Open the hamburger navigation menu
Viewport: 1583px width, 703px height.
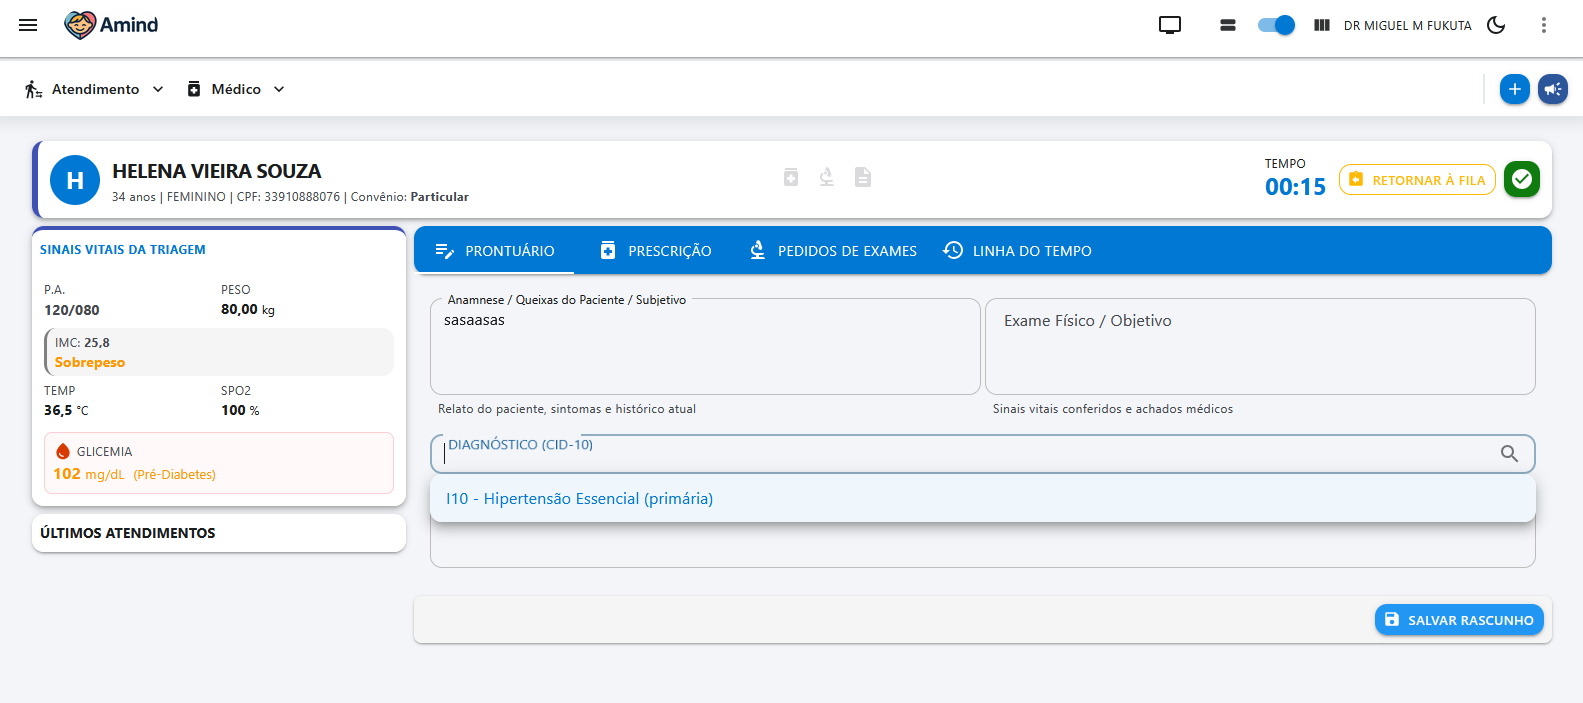click(28, 25)
